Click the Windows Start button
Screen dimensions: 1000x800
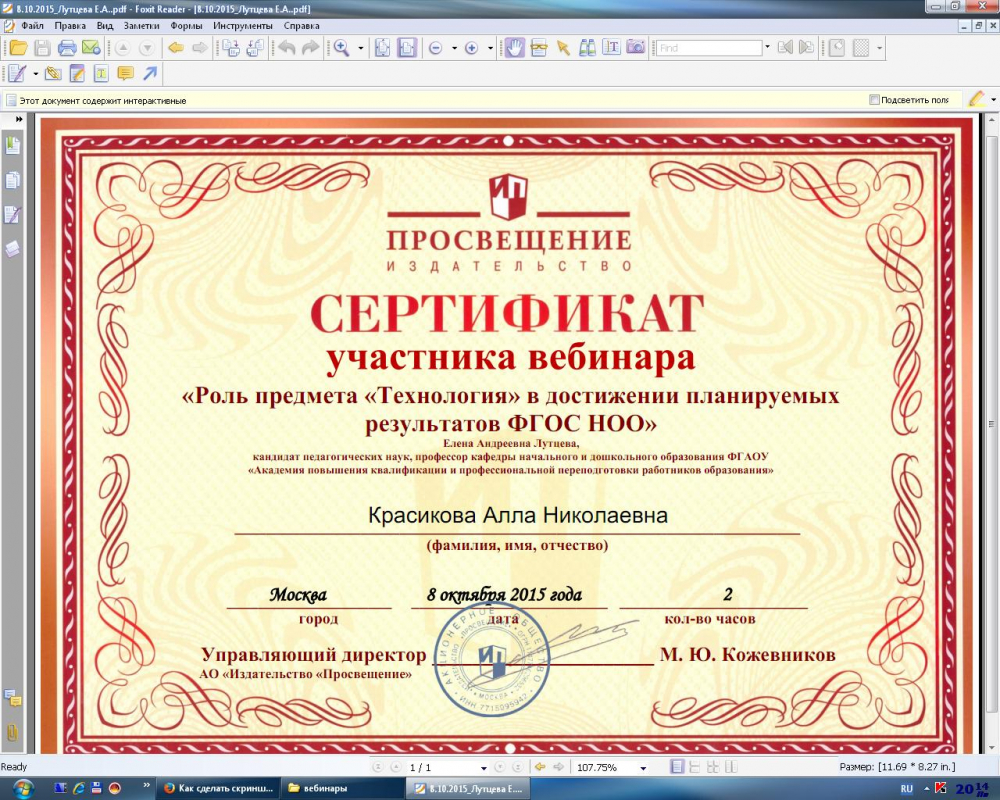(23, 789)
